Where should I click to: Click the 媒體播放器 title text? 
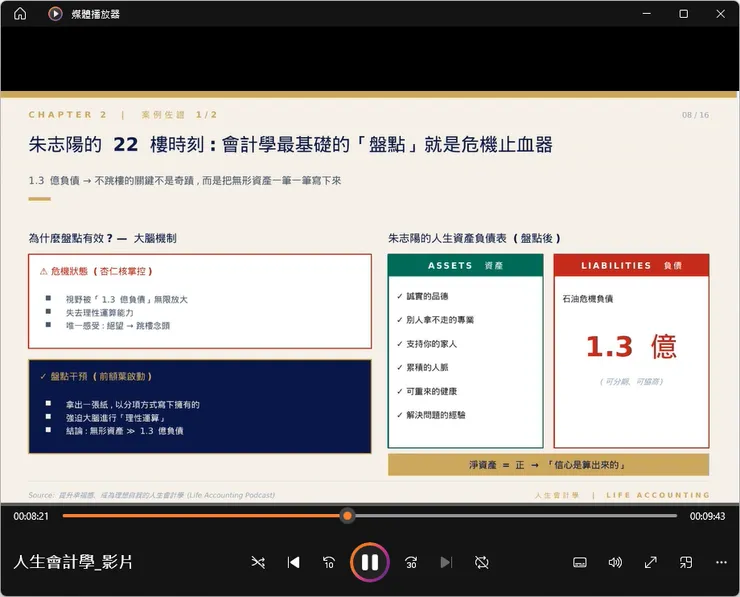pos(95,14)
